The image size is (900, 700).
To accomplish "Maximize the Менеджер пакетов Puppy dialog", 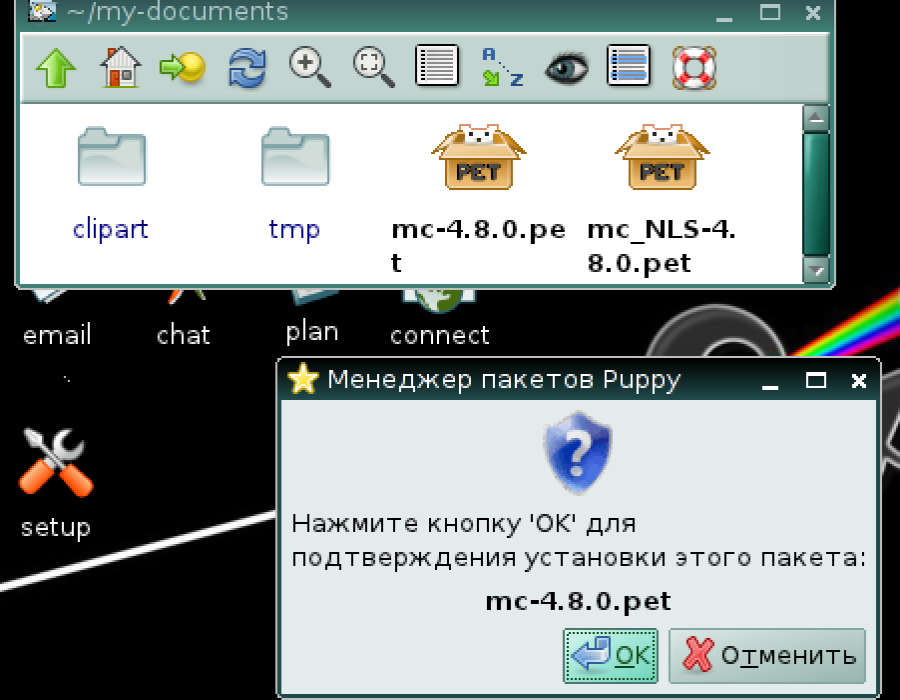I will (x=816, y=380).
